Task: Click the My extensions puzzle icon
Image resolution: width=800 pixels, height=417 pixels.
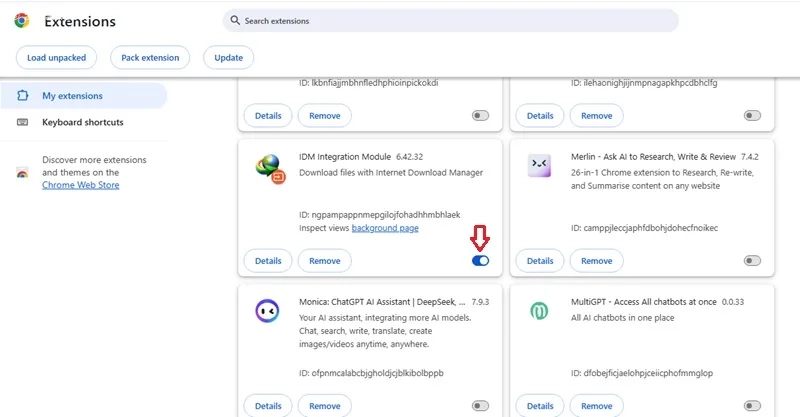Action: (22, 95)
